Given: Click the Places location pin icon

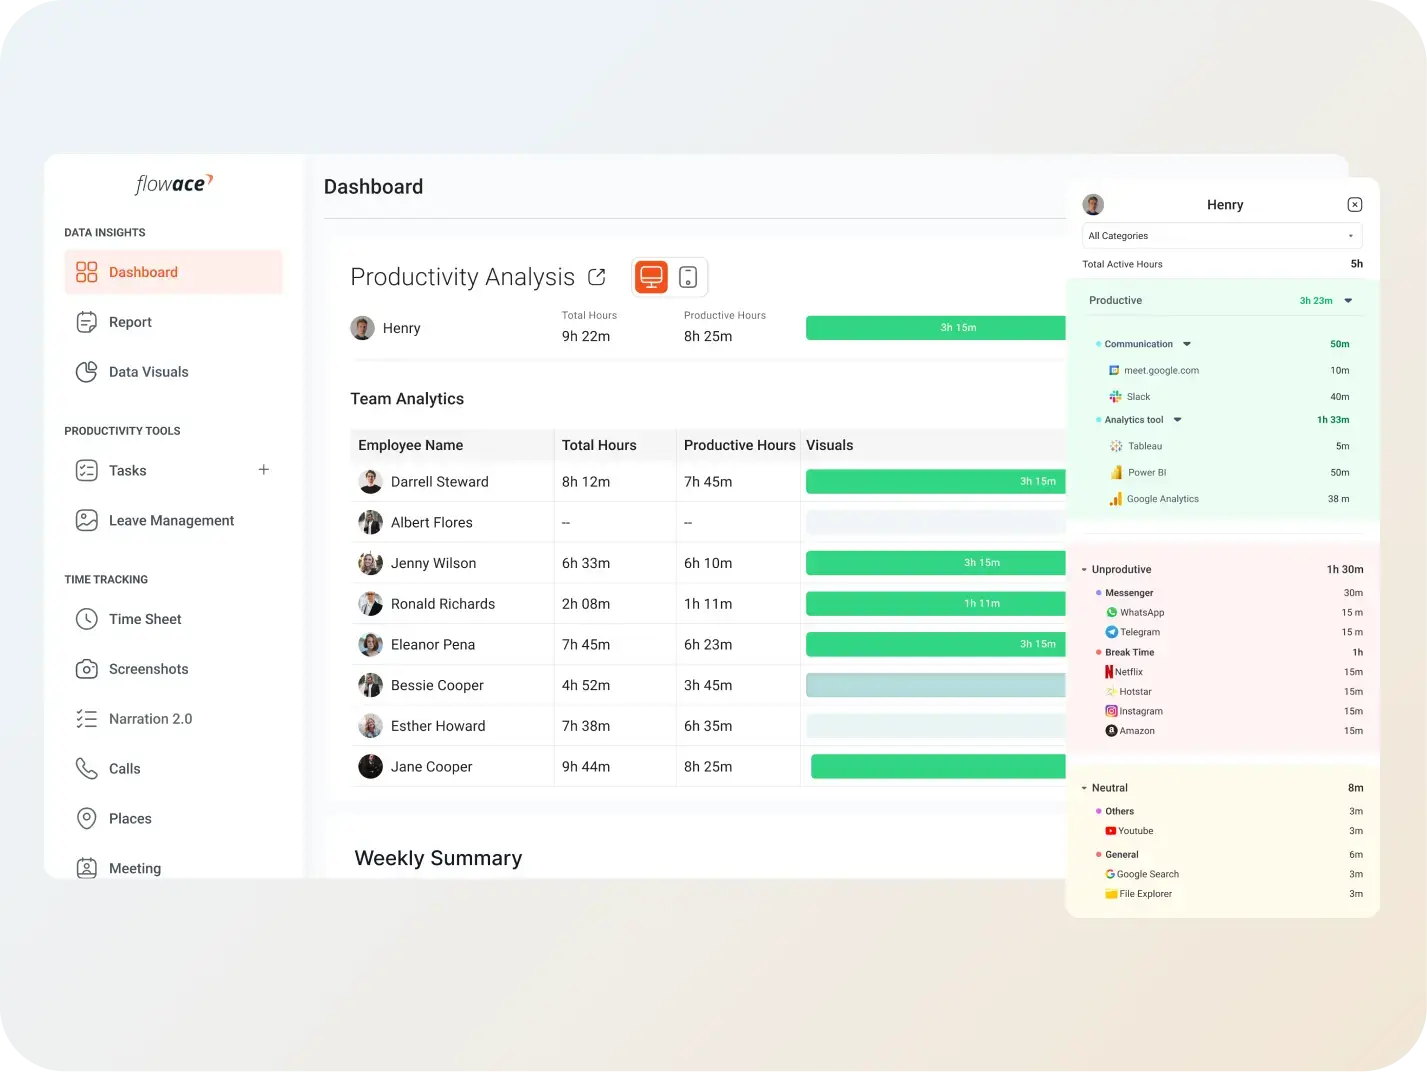Looking at the screenshot, I should pyautogui.click(x=87, y=818).
